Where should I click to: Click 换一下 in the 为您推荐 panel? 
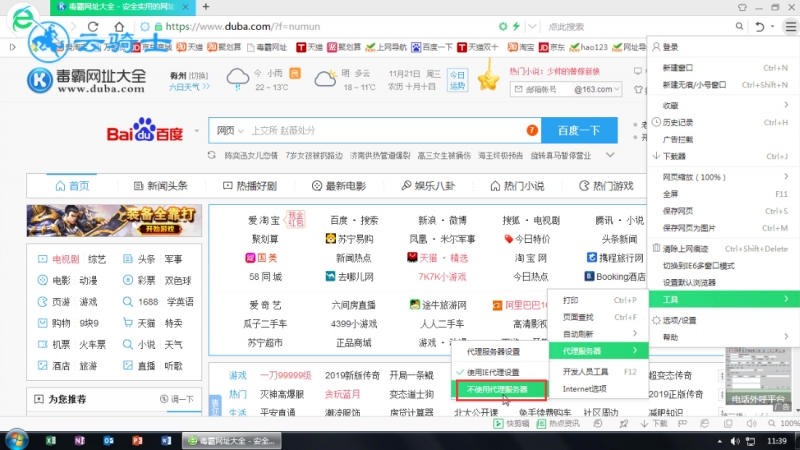tap(177, 399)
